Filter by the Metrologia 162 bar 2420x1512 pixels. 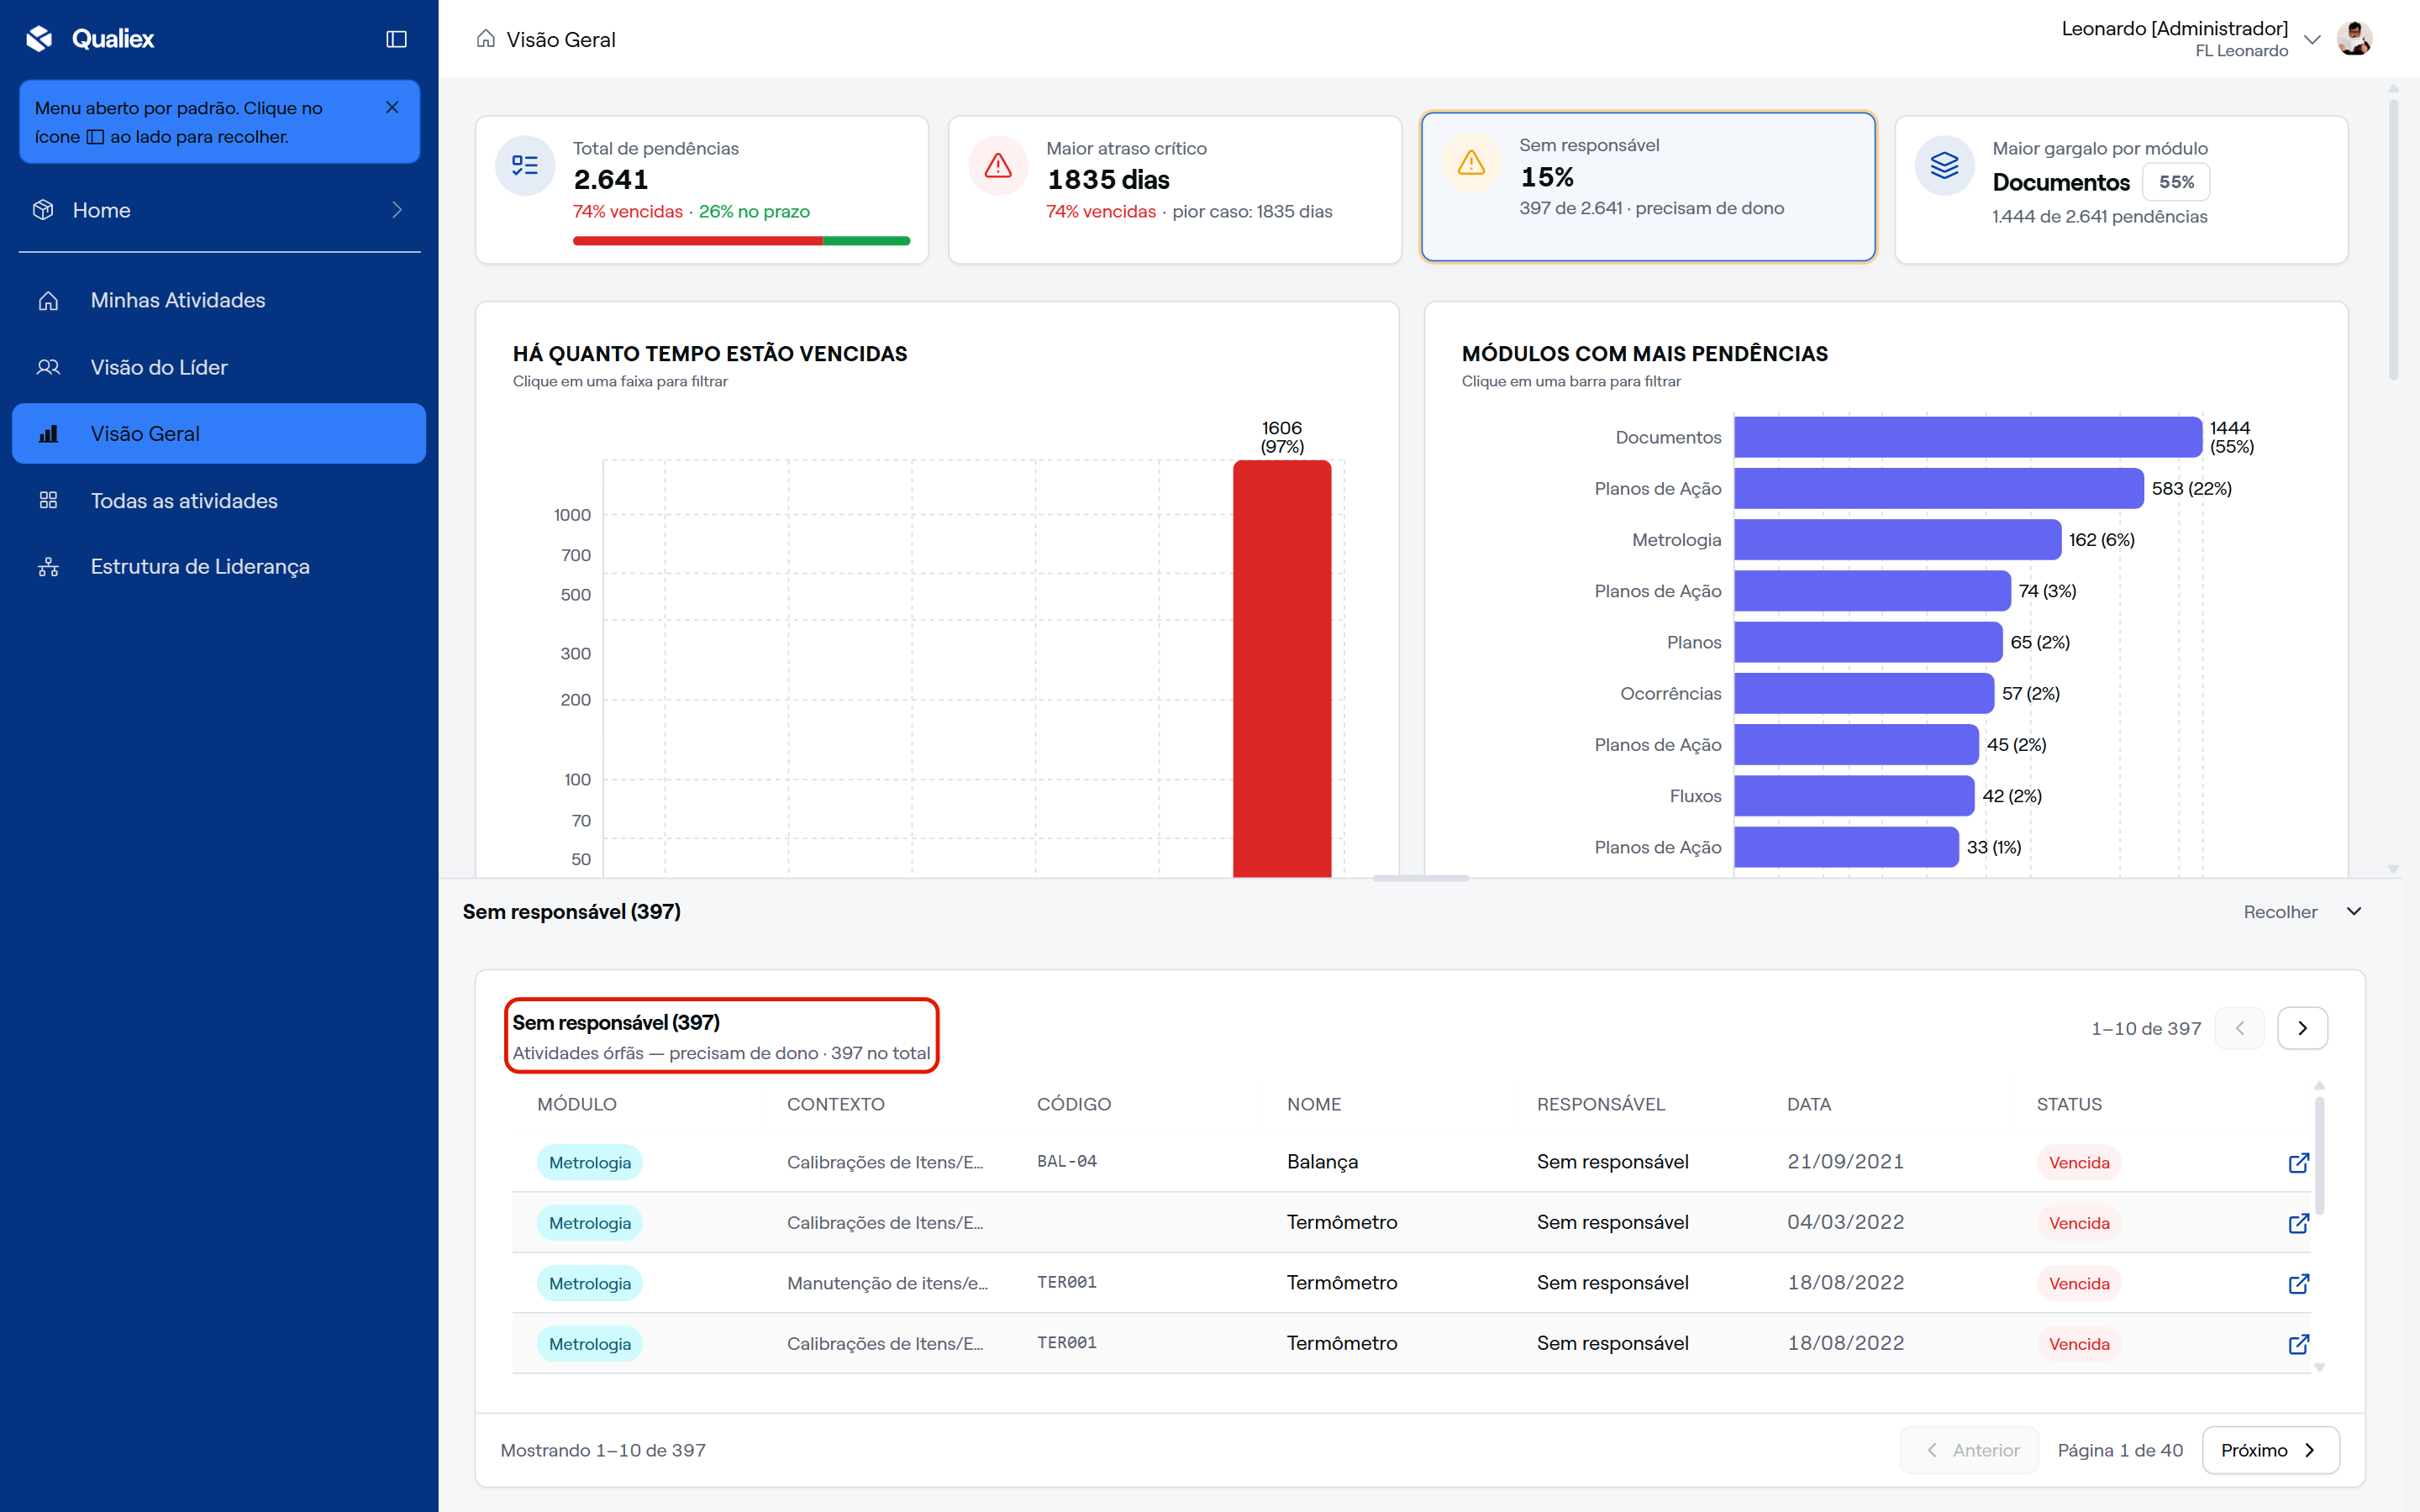pos(1897,539)
